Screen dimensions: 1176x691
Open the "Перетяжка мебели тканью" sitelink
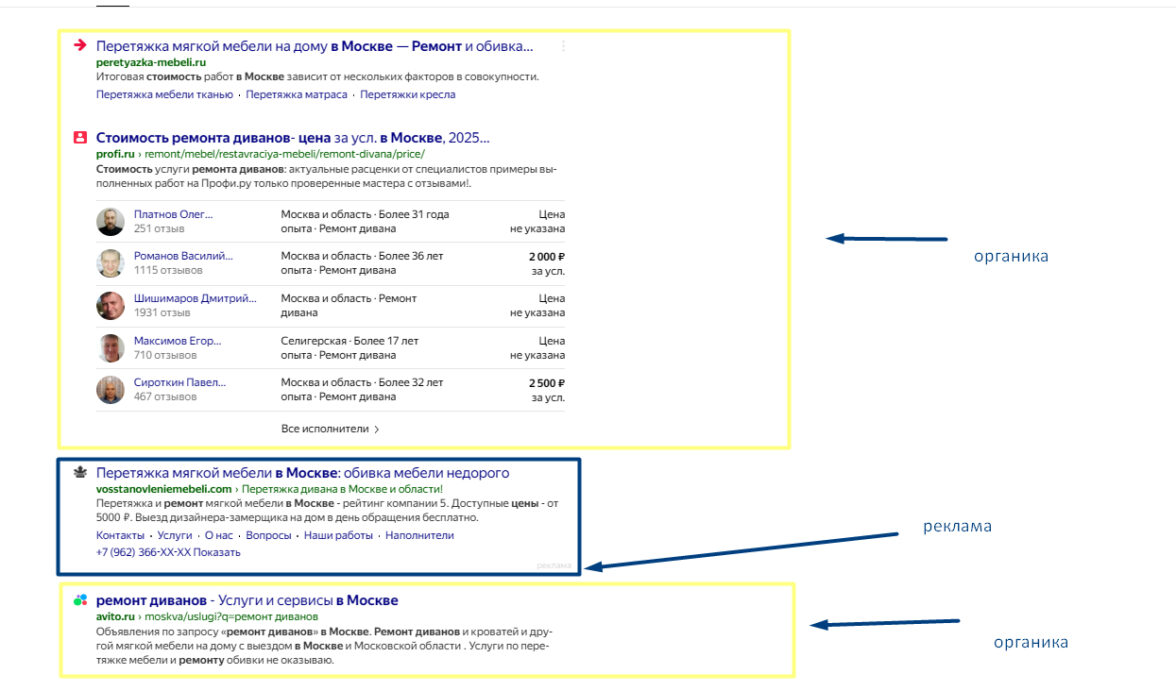(x=164, y=95)
